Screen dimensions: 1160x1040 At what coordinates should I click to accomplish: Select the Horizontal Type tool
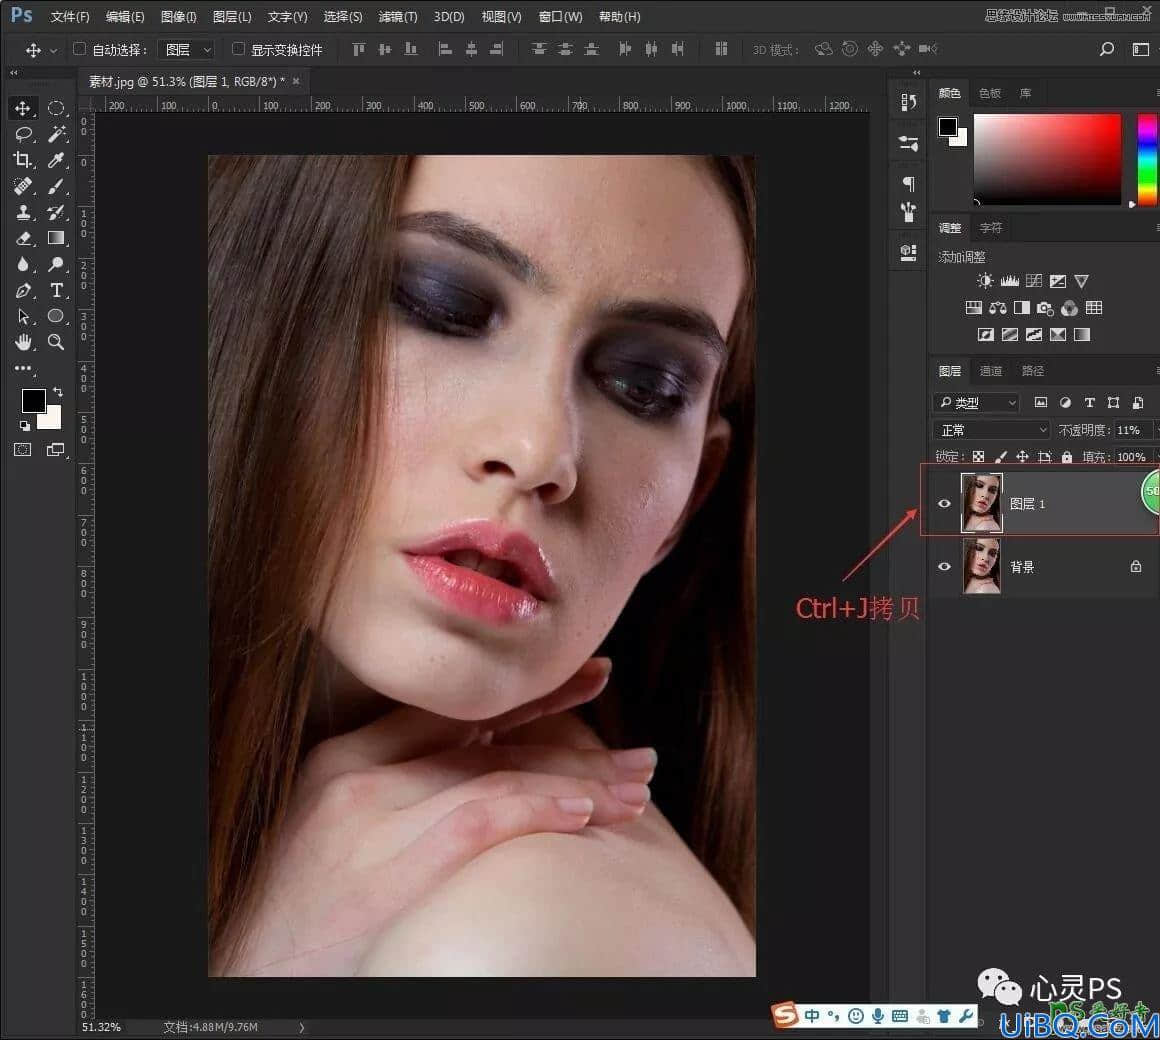(55, 290)
